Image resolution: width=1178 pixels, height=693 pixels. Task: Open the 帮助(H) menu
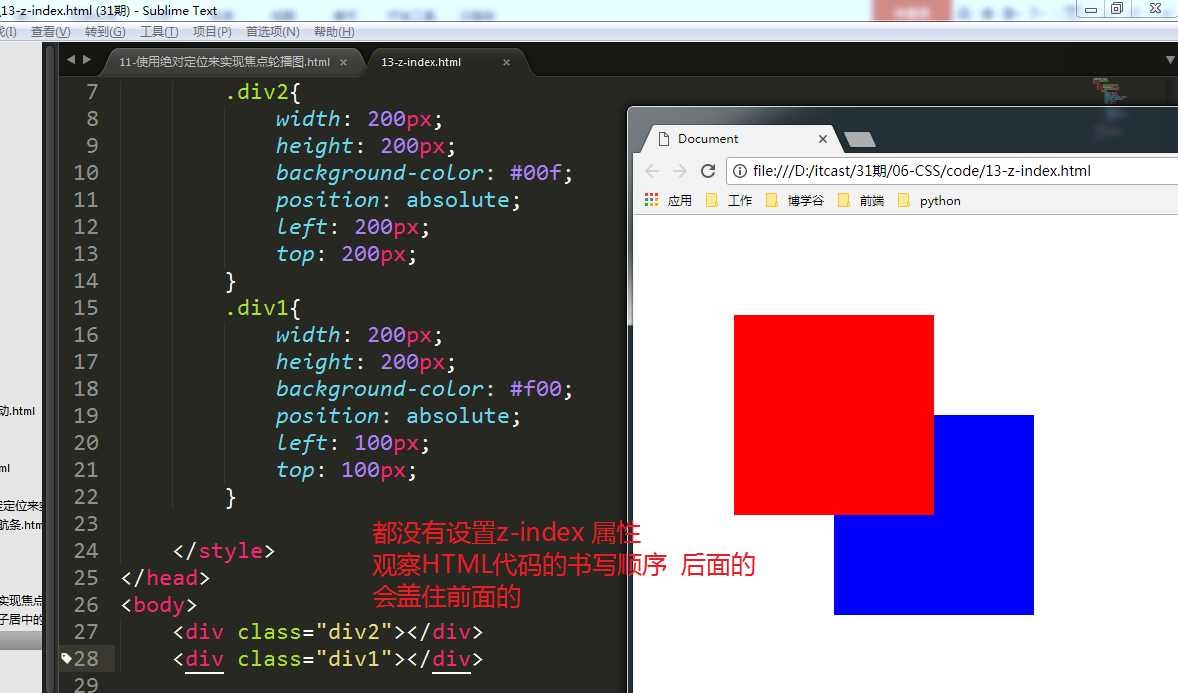pyautogui.click(x=334, y=32)
